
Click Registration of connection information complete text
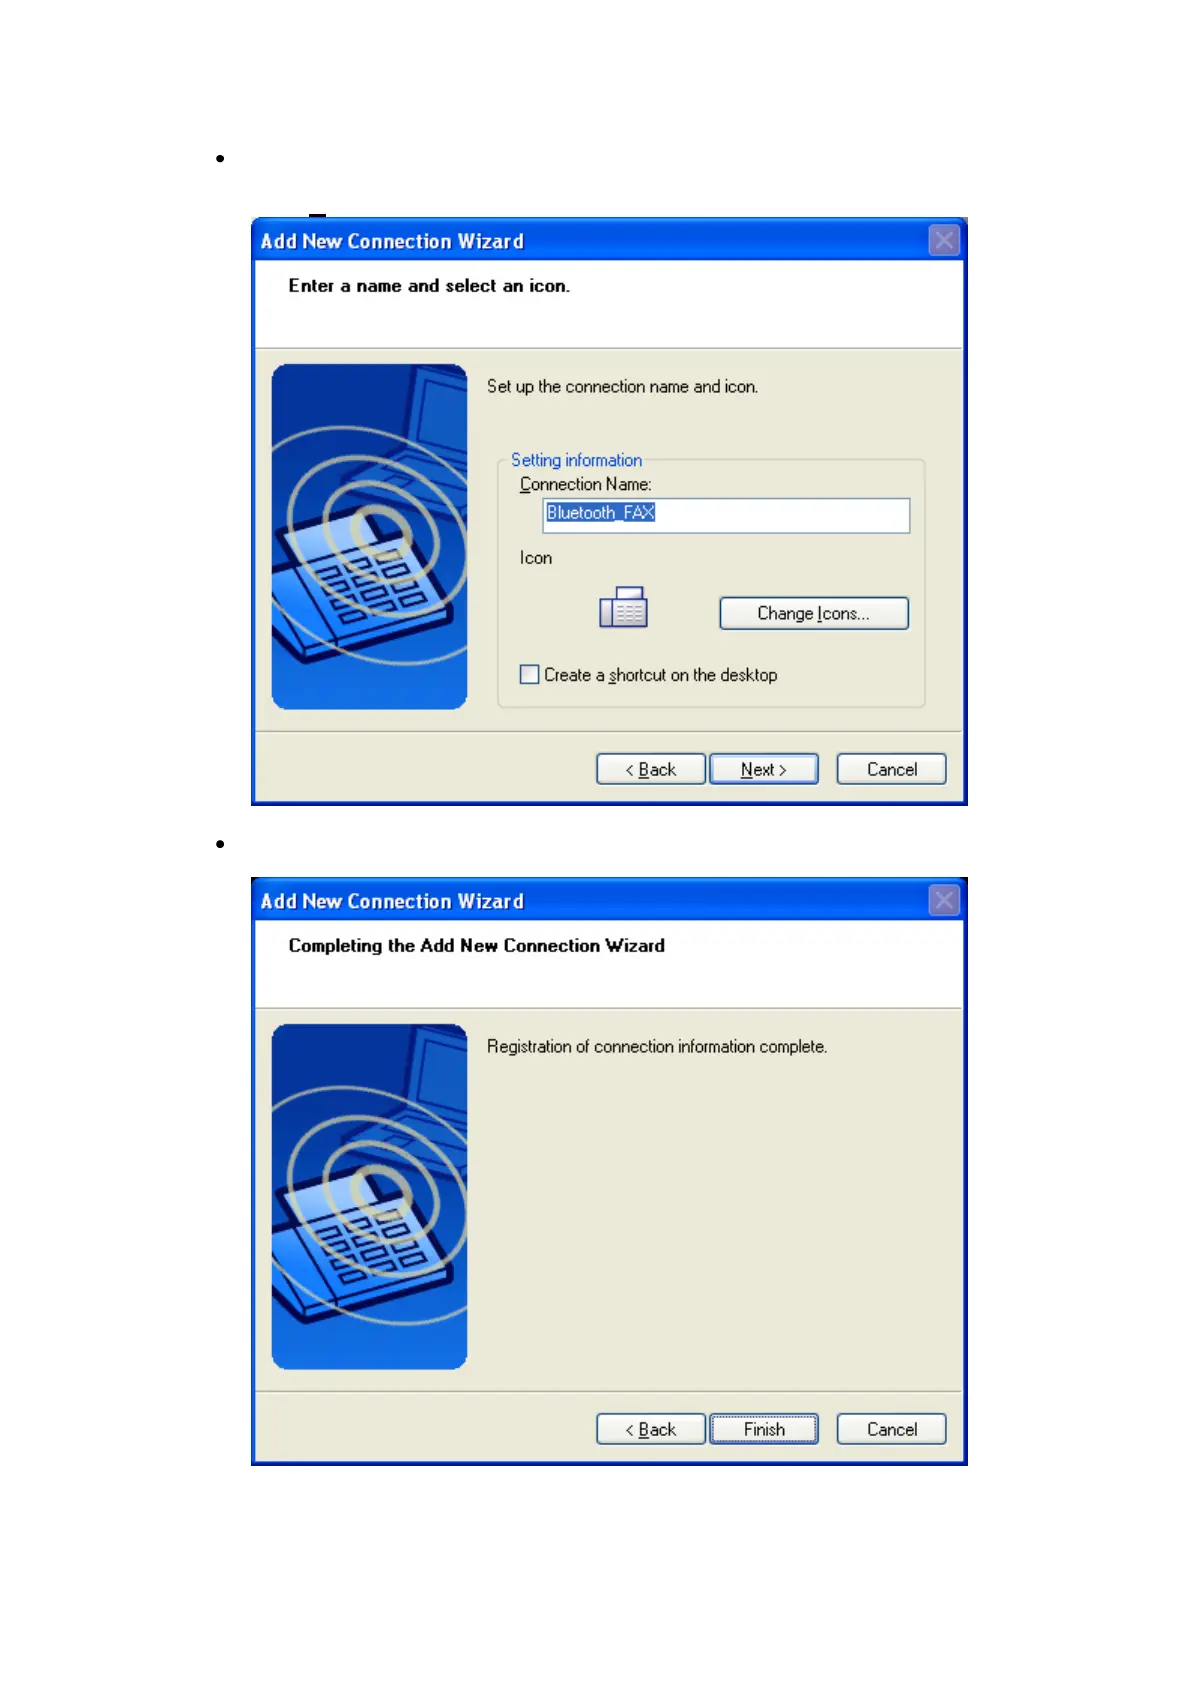(x=657, y=1047)
